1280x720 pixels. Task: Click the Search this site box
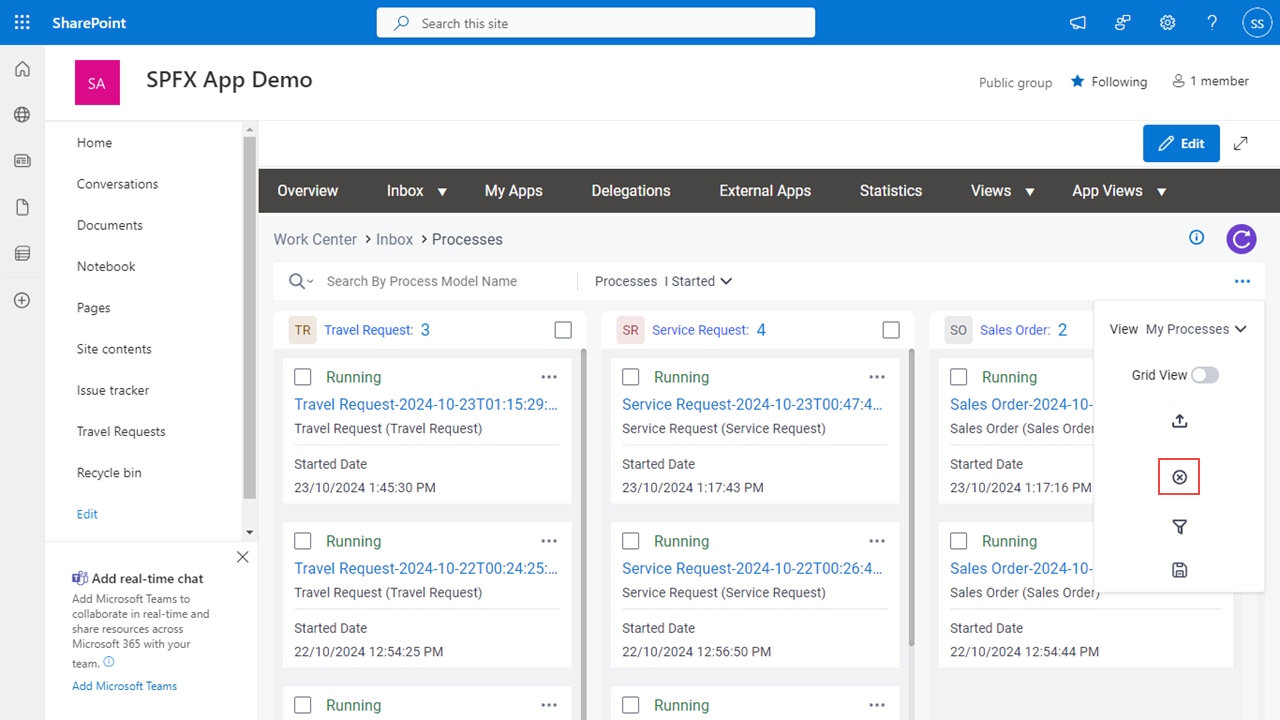click(x=596, y=23)
